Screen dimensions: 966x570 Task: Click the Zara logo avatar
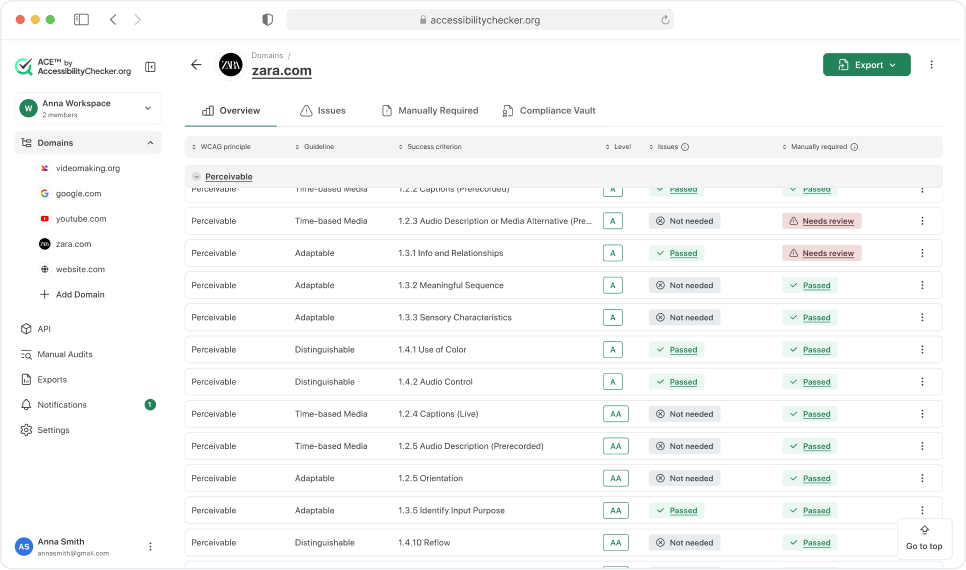coord(231,65)
